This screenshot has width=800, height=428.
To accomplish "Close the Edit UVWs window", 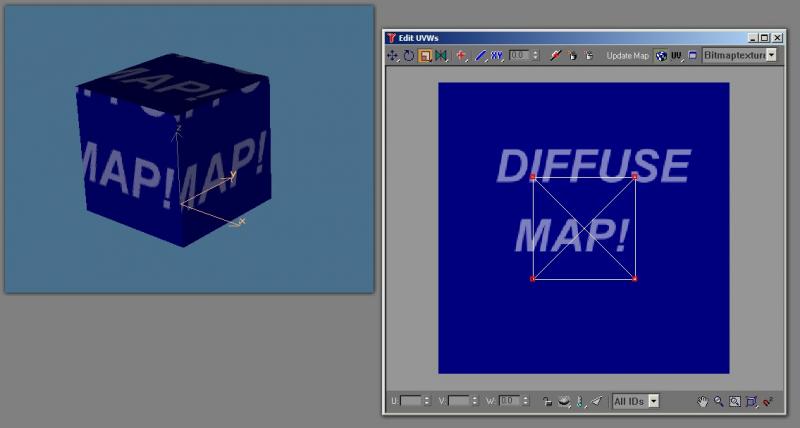I will coord(777,38).
